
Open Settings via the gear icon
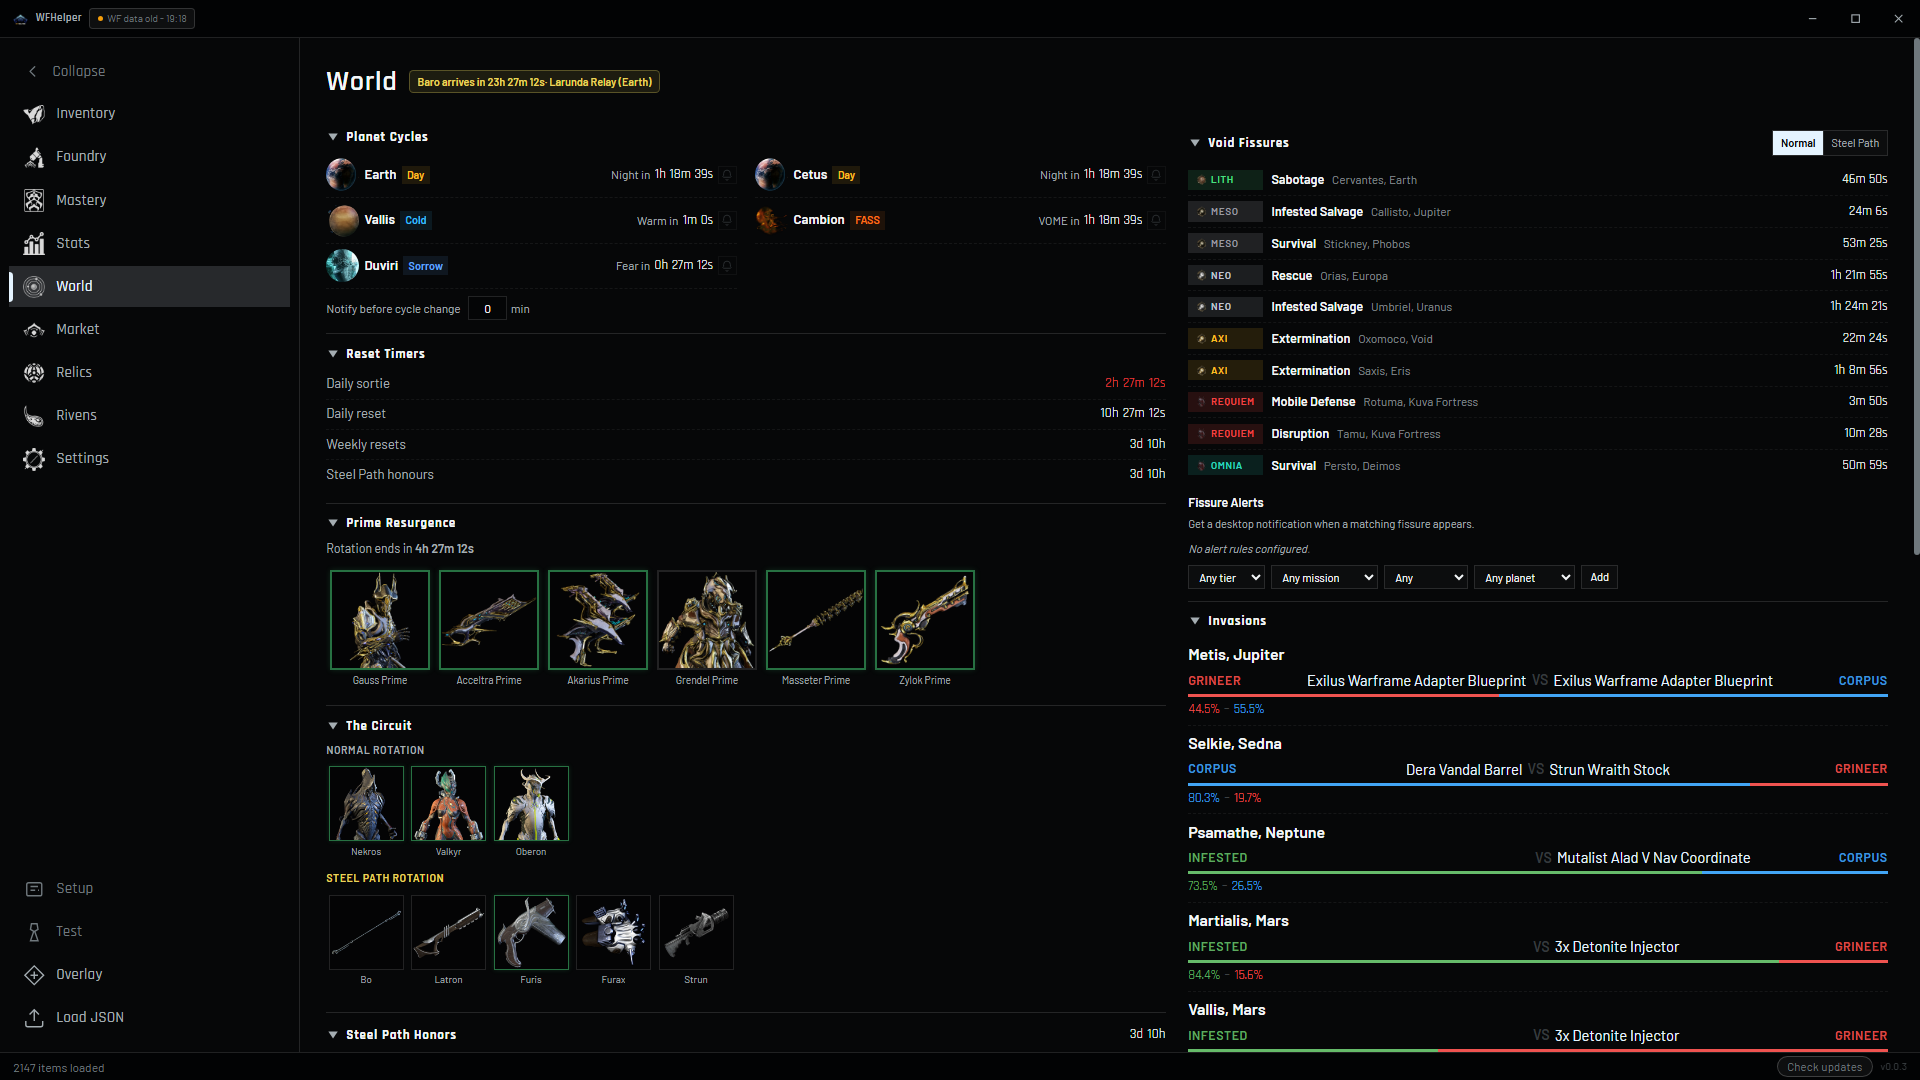point(34,458)
